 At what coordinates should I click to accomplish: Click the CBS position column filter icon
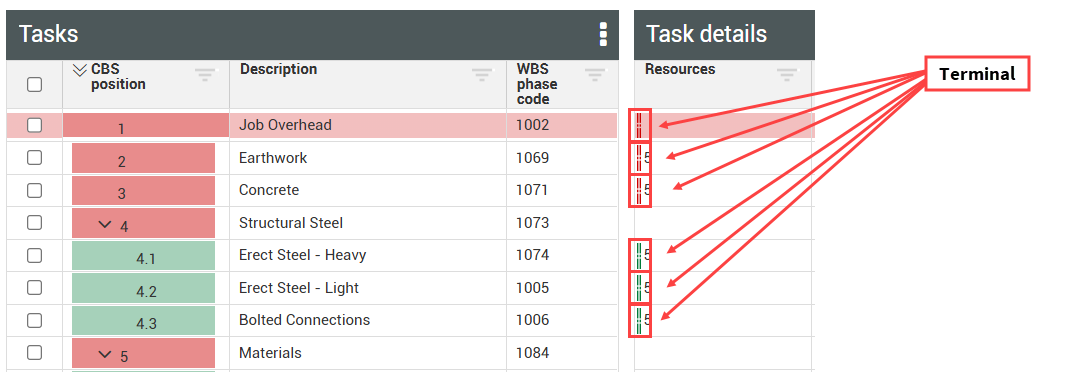tap(205, 74)
